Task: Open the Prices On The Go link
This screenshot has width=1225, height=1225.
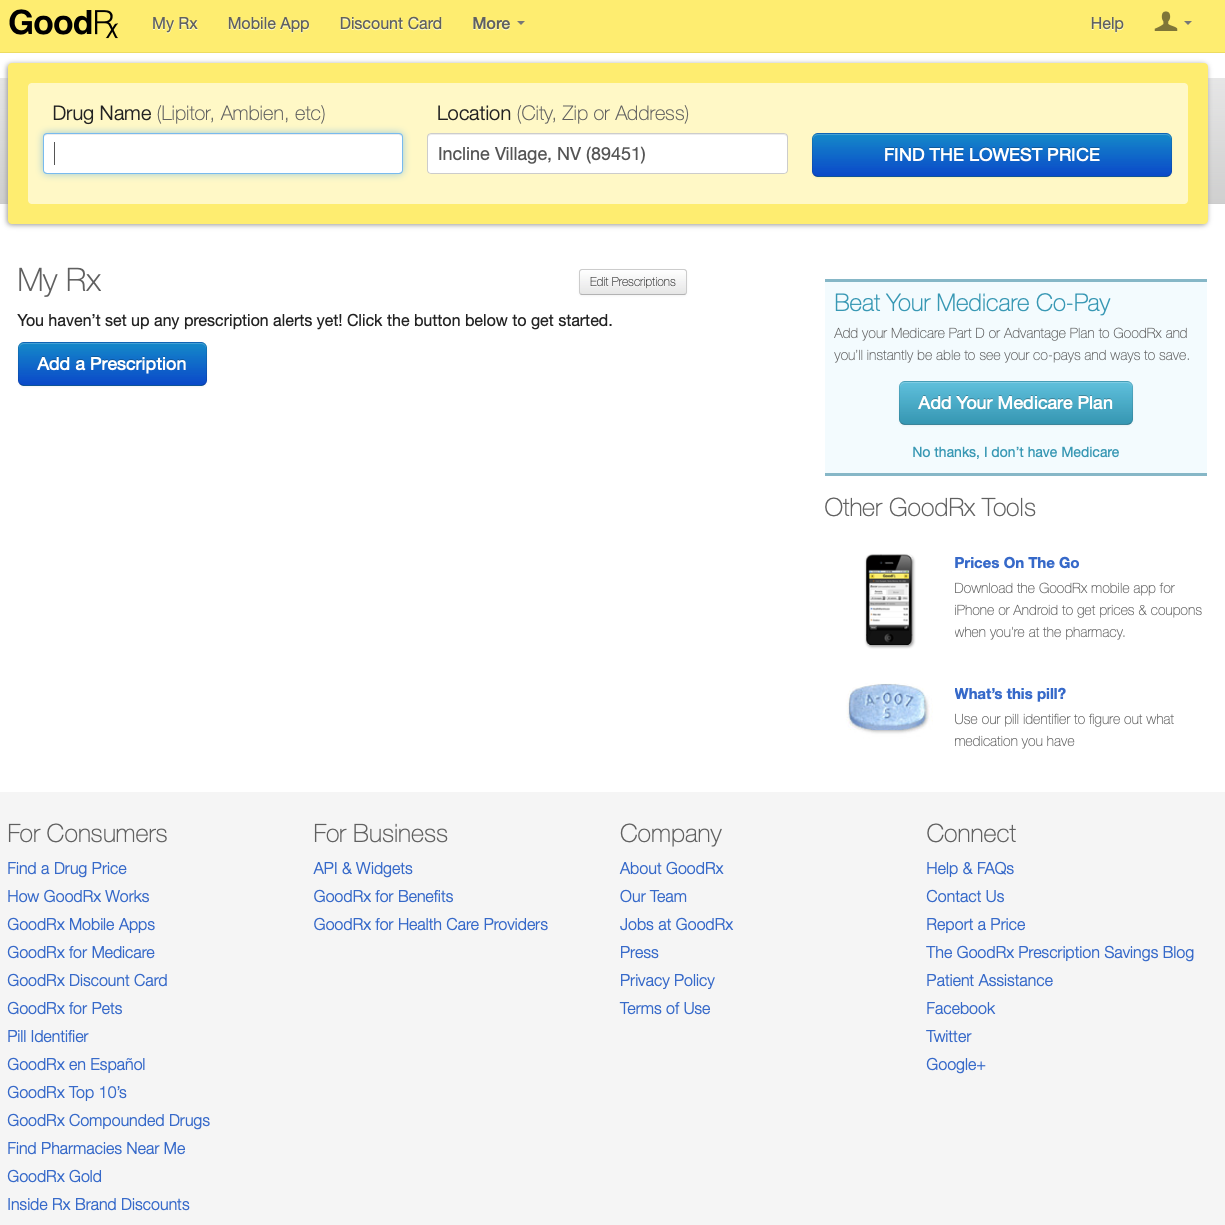Action: pos(1017,563)
